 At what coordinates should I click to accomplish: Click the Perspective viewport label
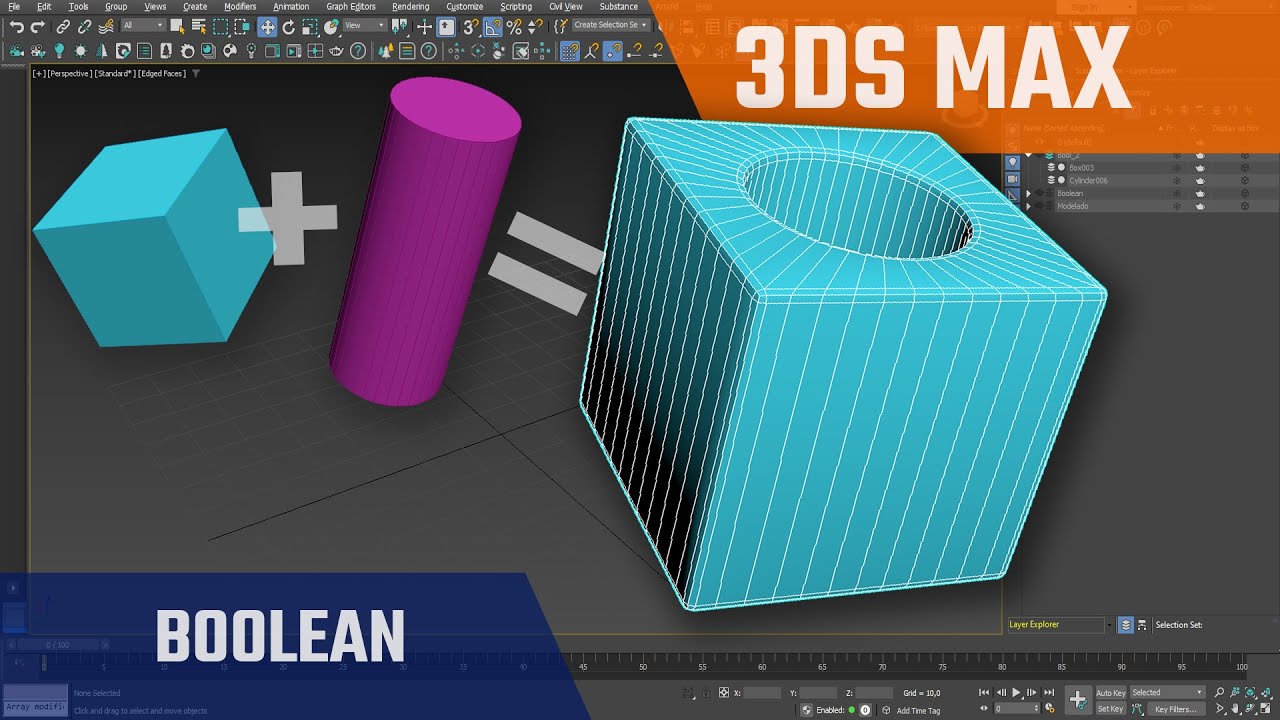pyautogui.click(x=69, y=73)
